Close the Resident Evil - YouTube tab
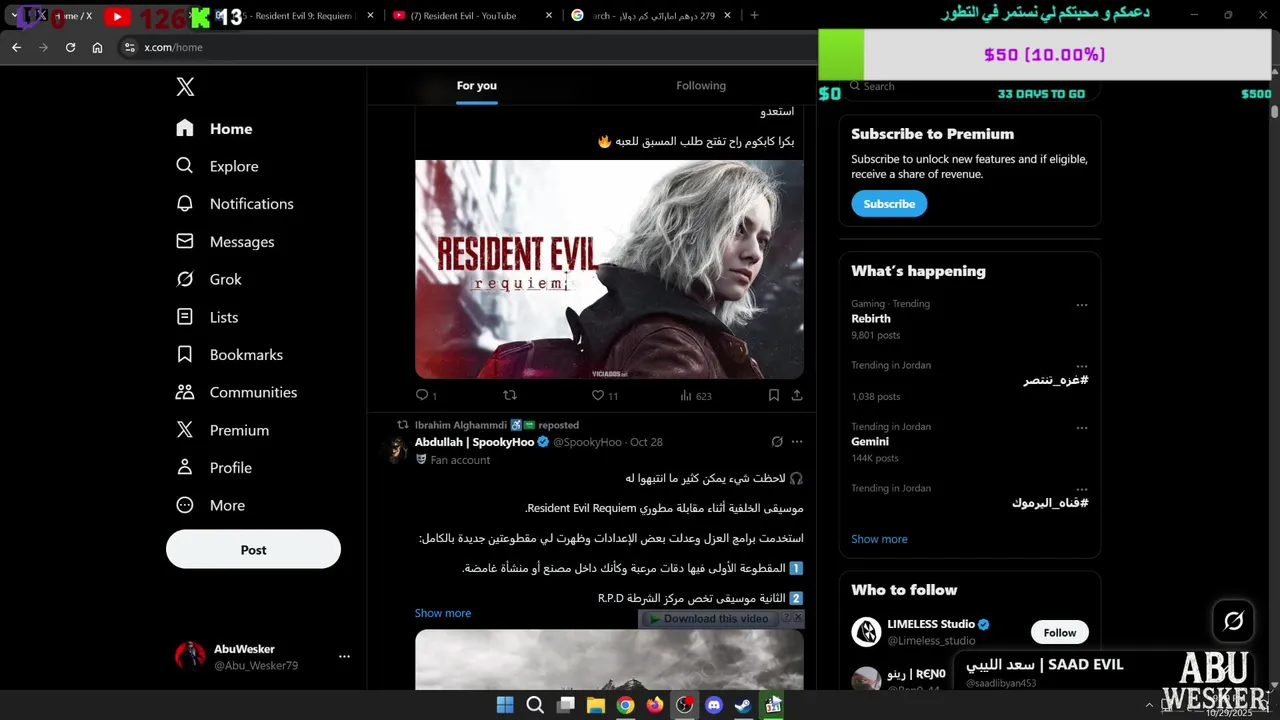Viewport: 1280px width, 720px height. 549,16
